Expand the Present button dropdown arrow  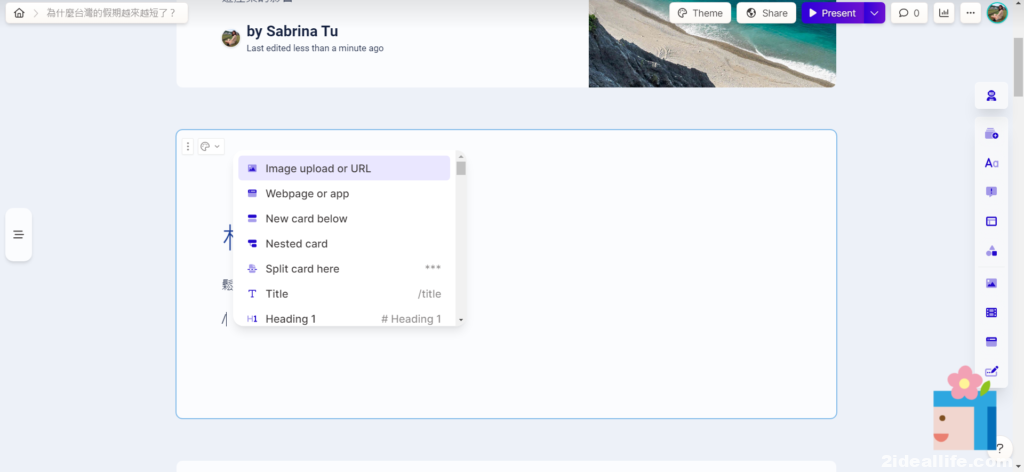(x=874, y=13)
